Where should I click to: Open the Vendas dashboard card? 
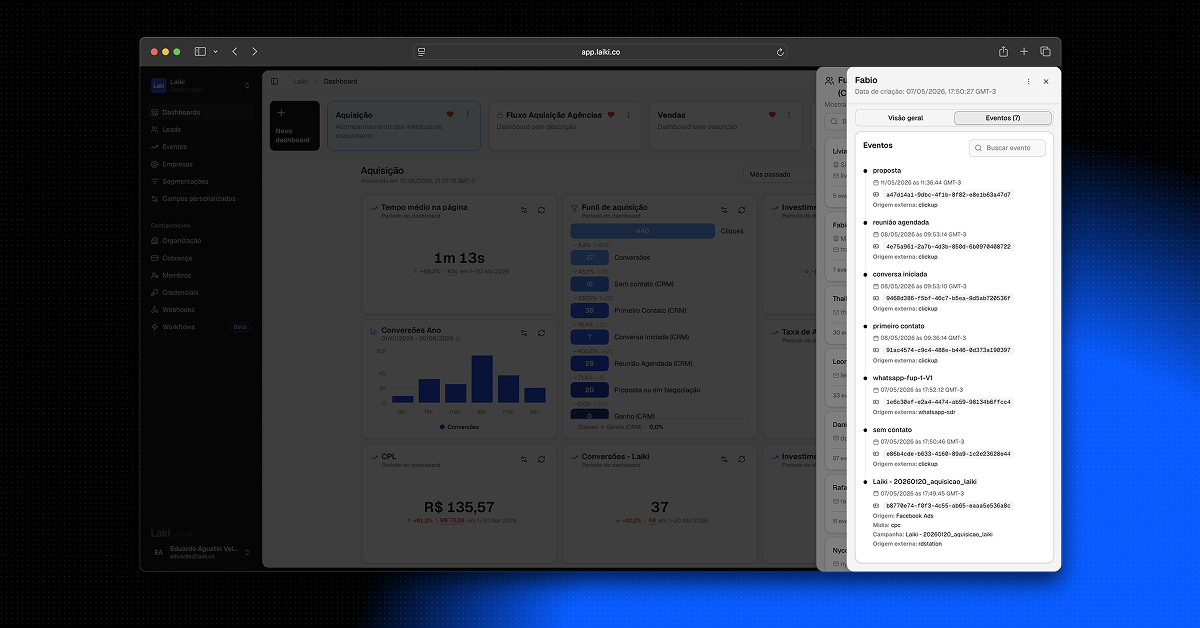726,126
